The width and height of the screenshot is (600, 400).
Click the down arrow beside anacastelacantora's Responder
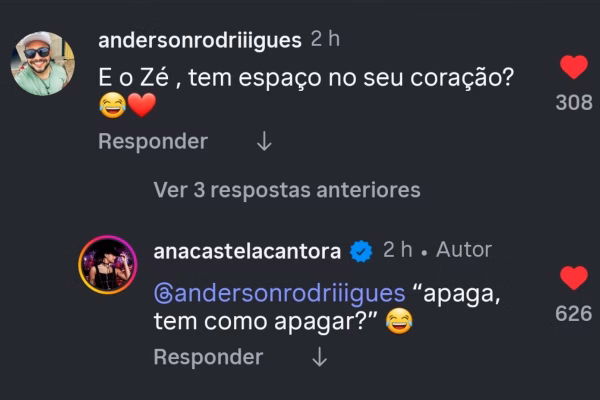click(319, 357)
